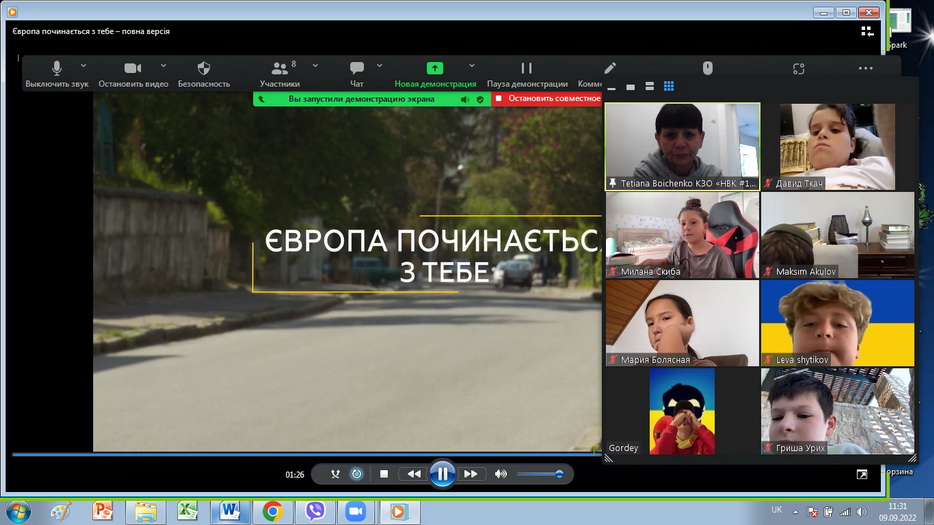Expand the arrow next to Участники
934x525 pixels.
(x=315, y=66)
